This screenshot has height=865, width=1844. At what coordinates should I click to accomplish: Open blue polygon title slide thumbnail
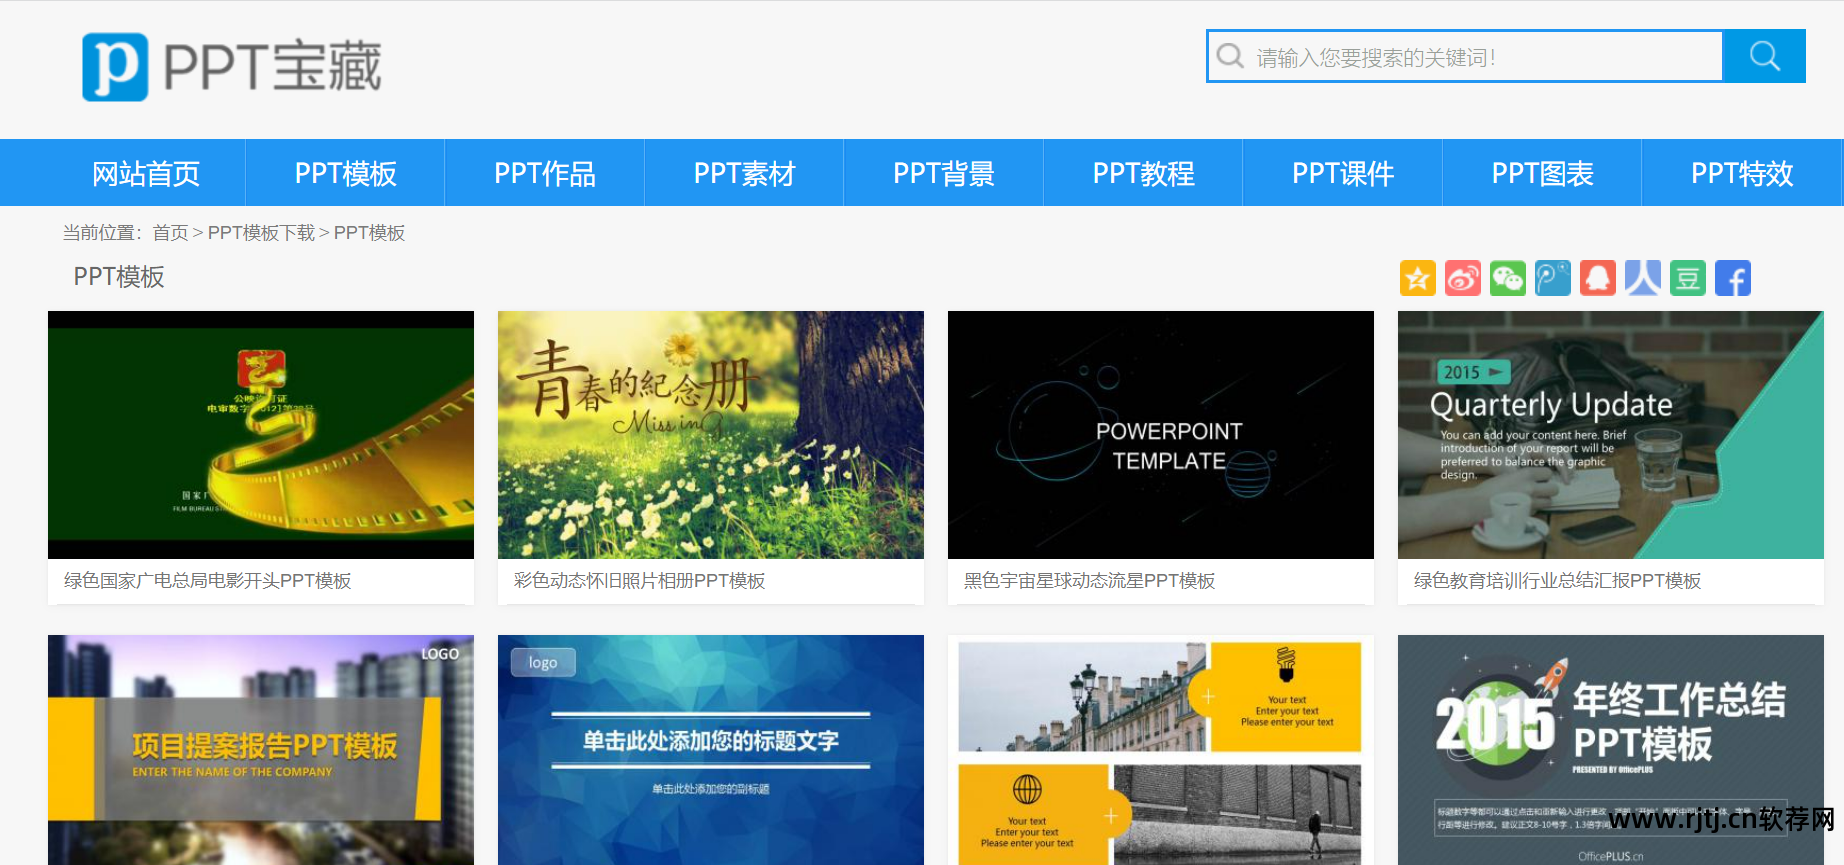711,750
